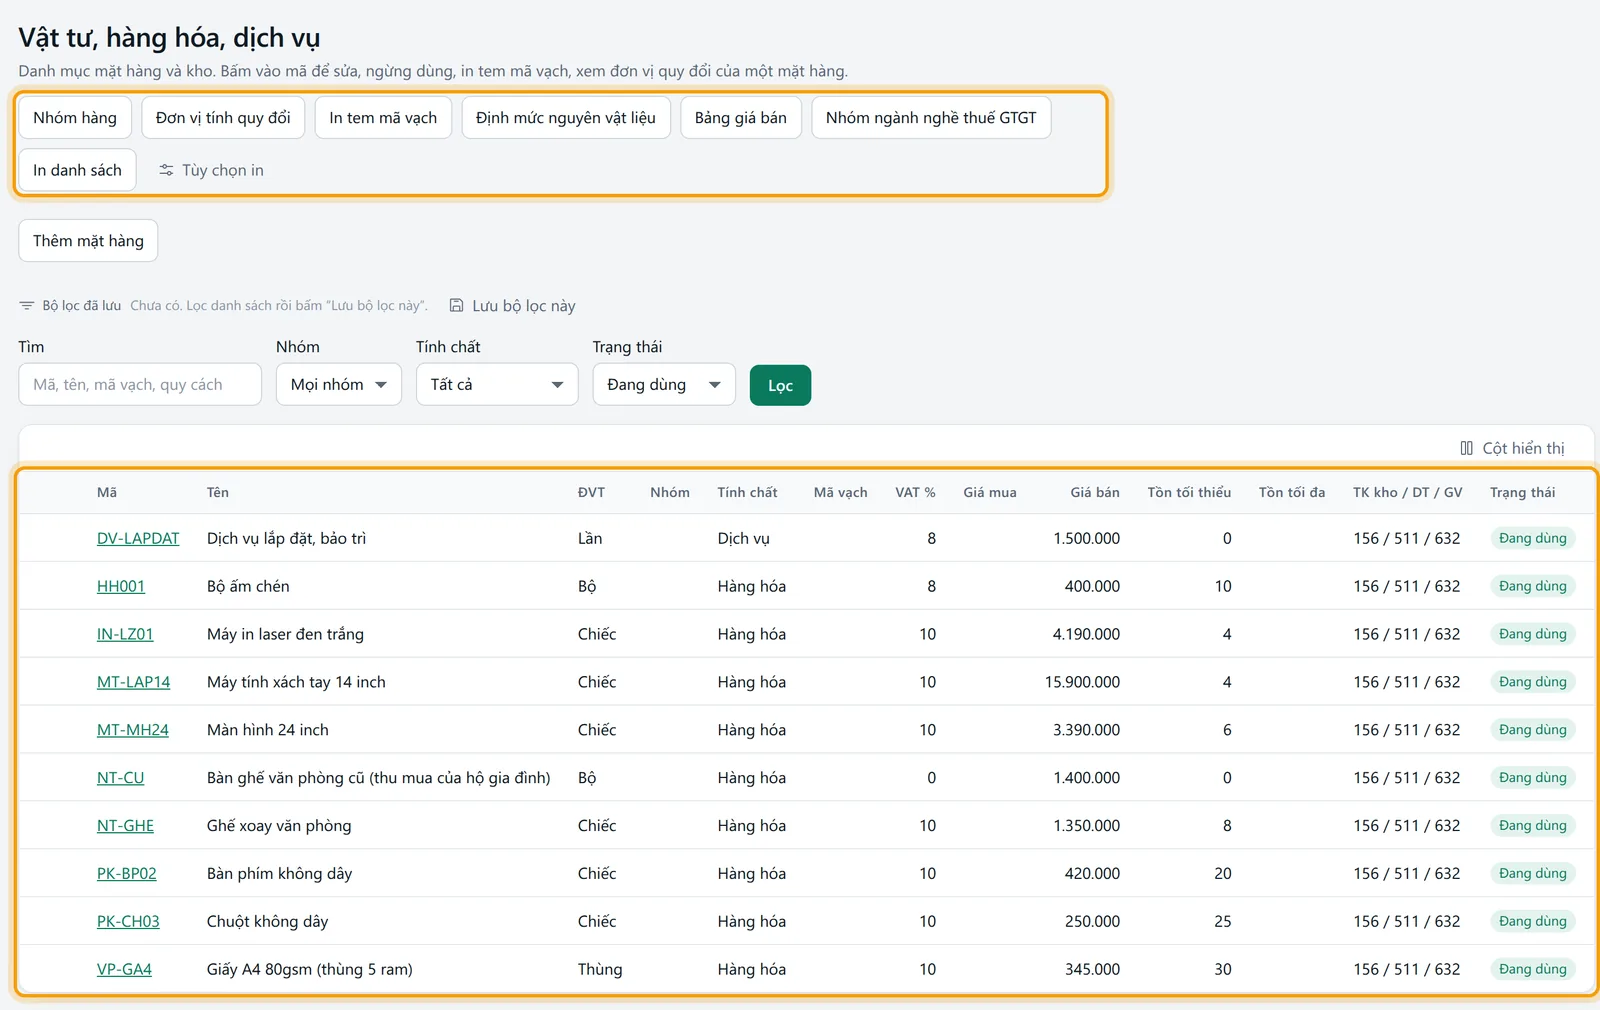Click the Bộ lọc đã lưu filter icon
This screenshot has width=1600, height=1010.
[x=27, y=305]
